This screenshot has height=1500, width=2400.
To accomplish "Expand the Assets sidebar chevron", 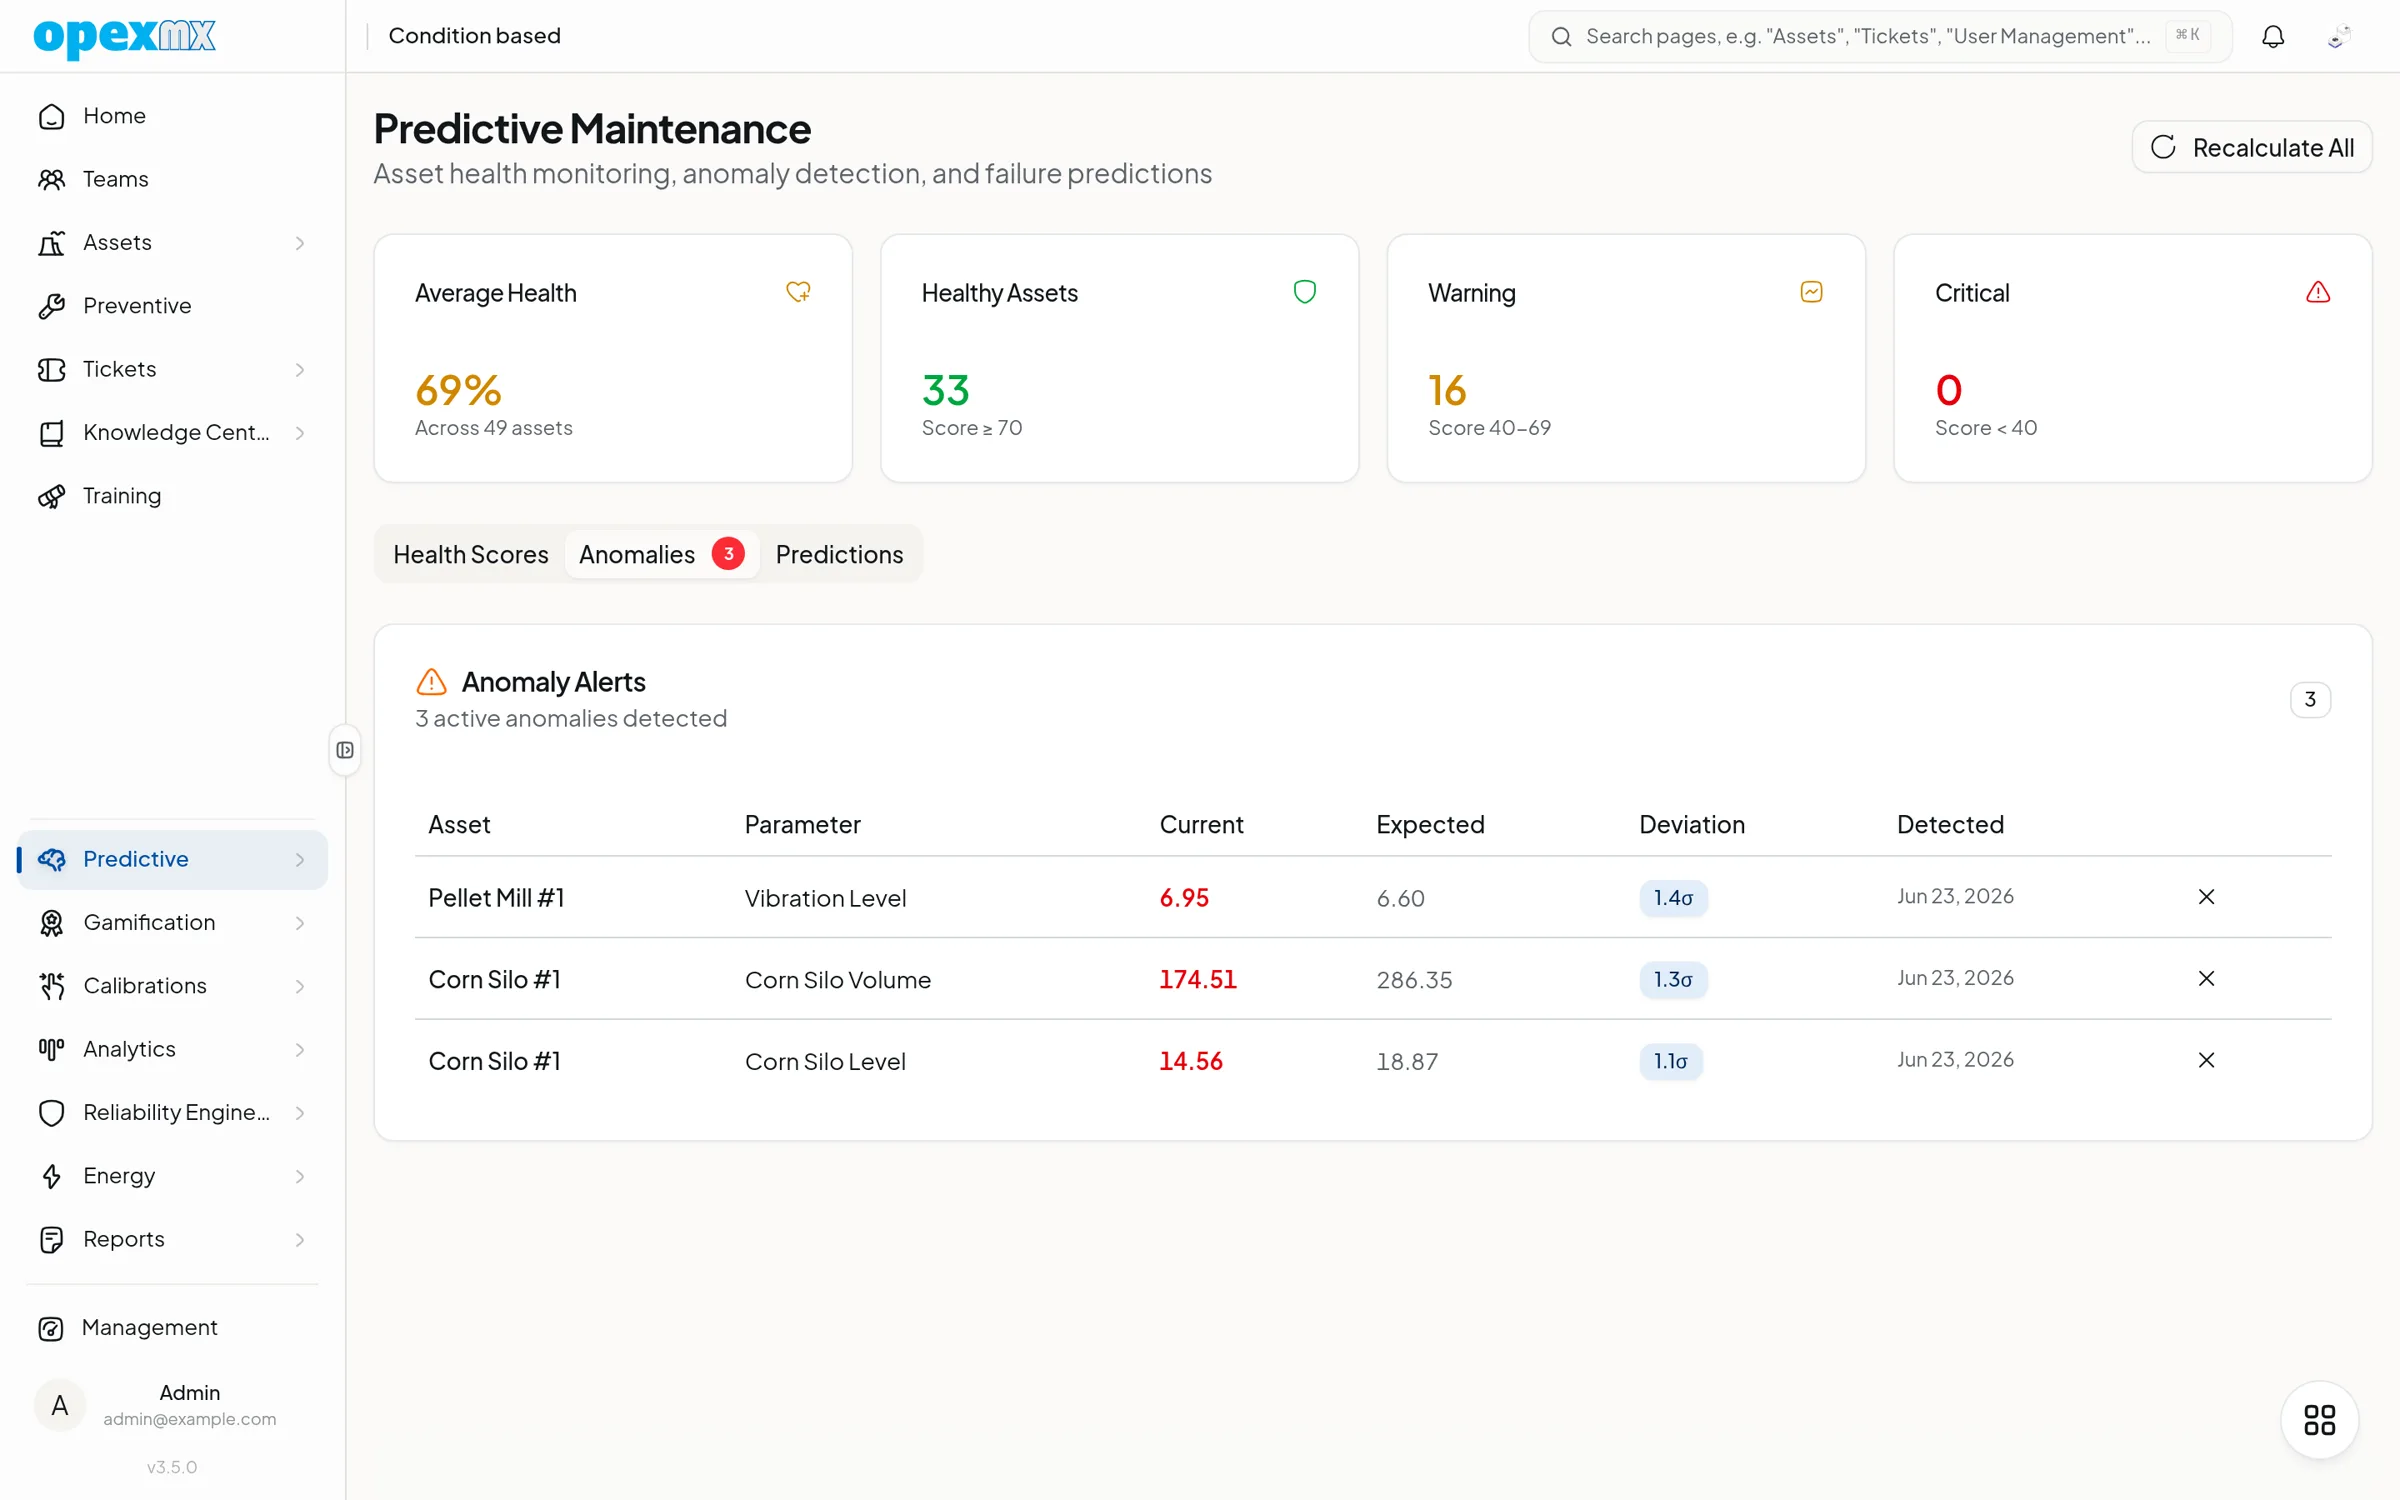I will coord(300,243).
